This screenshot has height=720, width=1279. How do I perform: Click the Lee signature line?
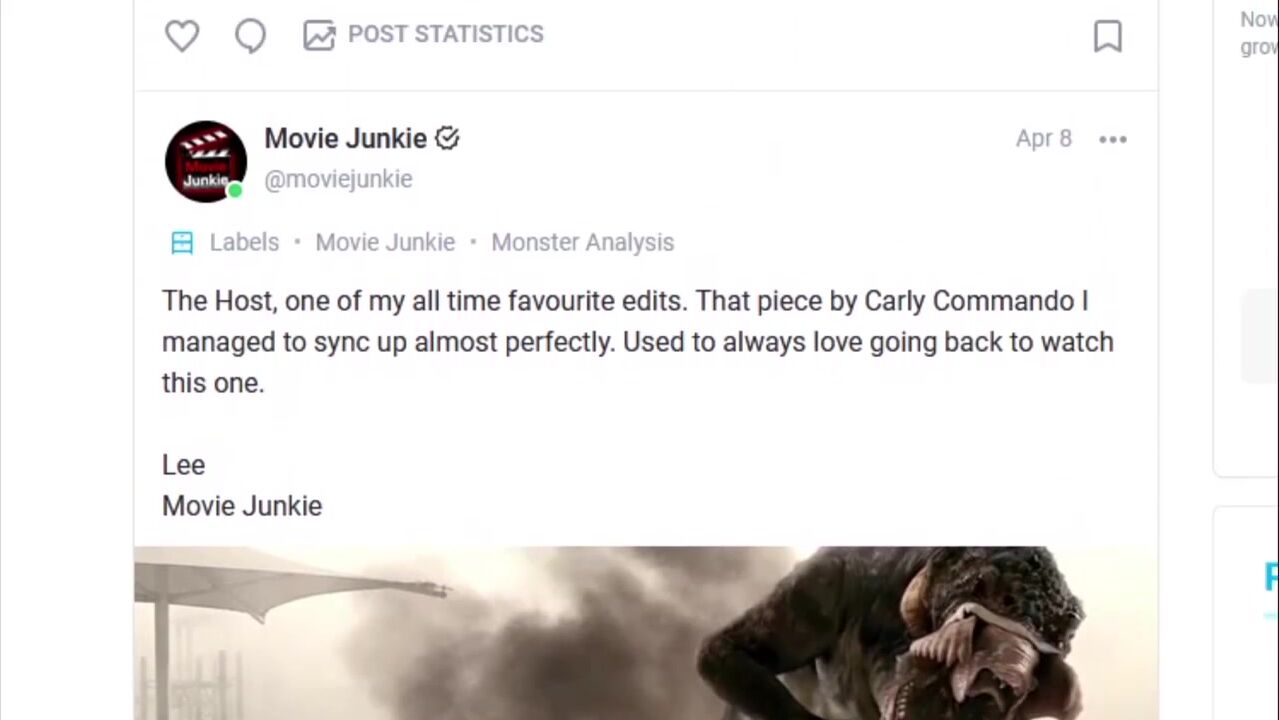pos(183,465)
